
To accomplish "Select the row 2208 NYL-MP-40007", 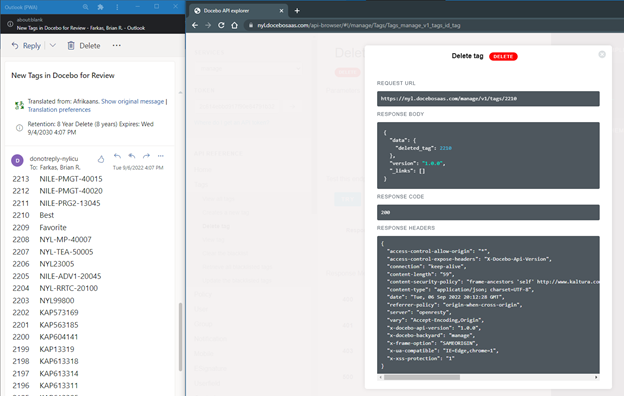I will tap(52, 240).
